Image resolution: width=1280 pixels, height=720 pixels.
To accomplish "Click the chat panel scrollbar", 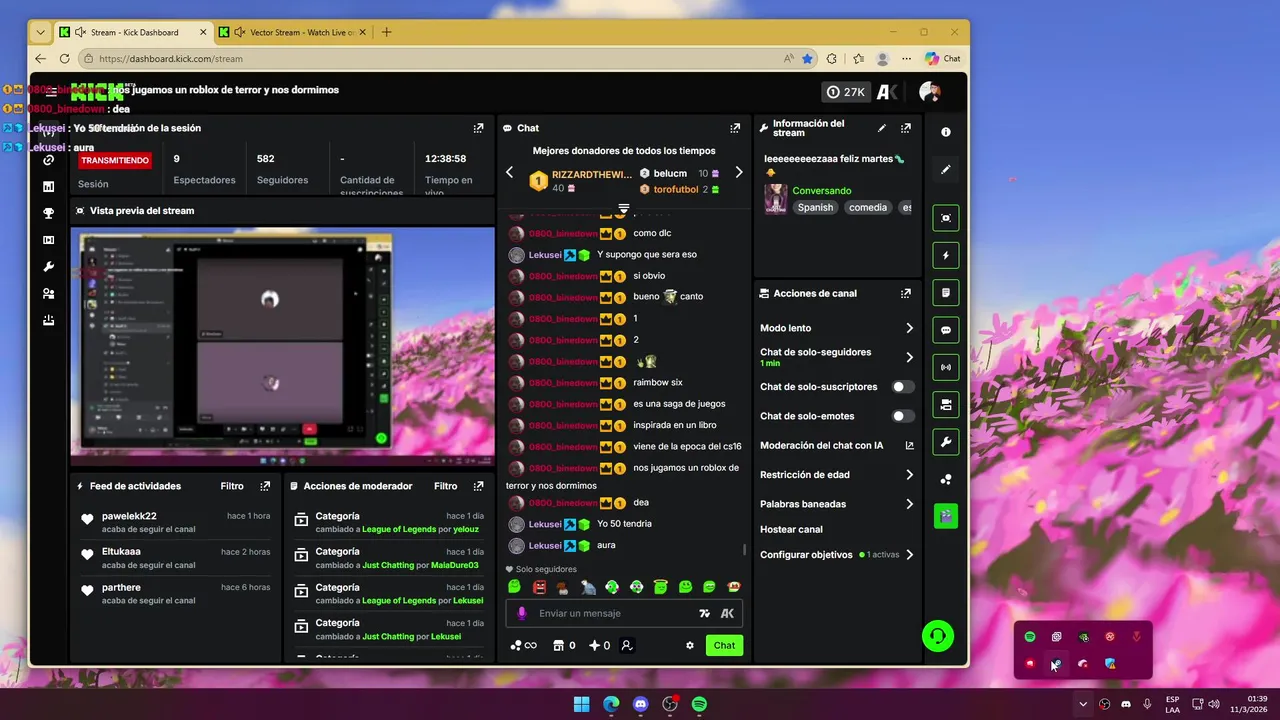I will (x=744, y=549).
